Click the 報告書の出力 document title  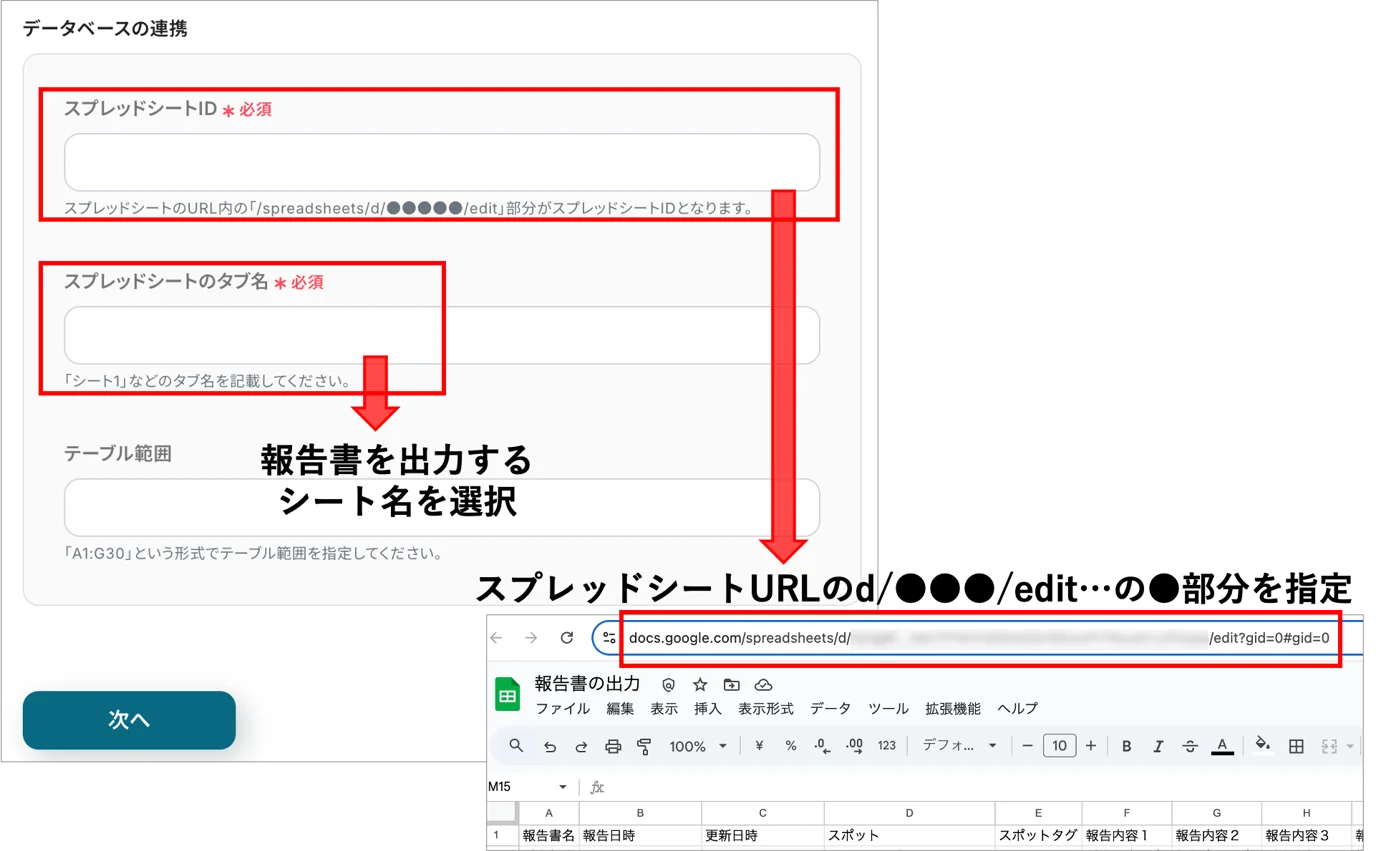coord(587,684)
